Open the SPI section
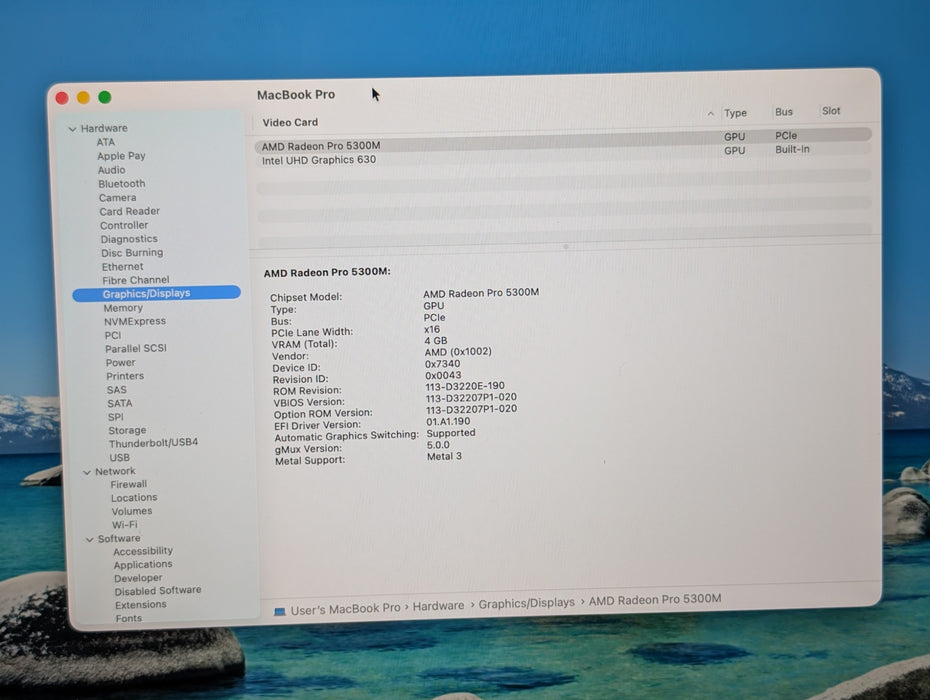 pos(116,417)
